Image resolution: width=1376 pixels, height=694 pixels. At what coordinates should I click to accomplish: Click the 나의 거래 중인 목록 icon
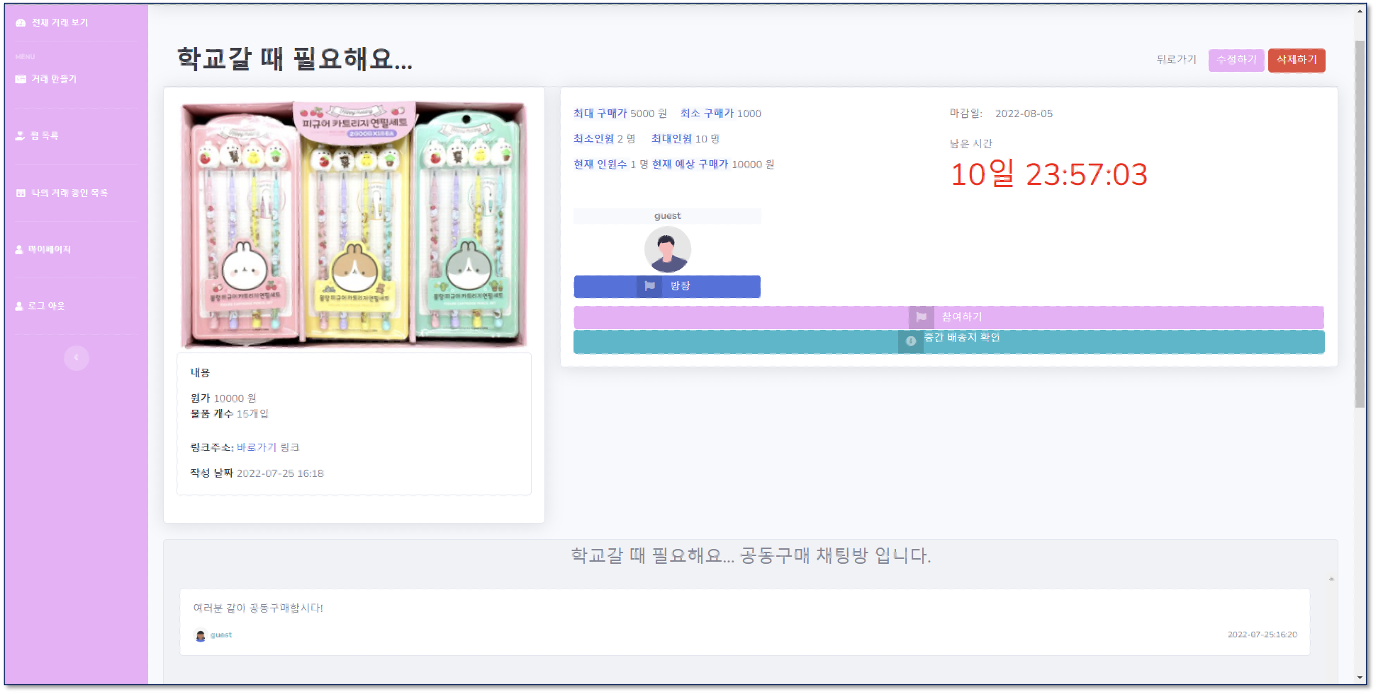click(21, 193)
